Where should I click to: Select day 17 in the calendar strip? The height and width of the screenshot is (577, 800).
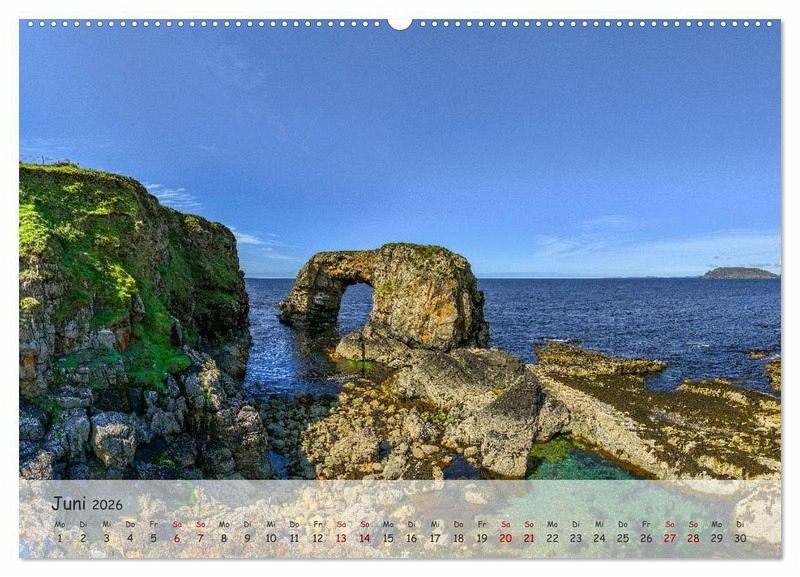pos(435,538)
